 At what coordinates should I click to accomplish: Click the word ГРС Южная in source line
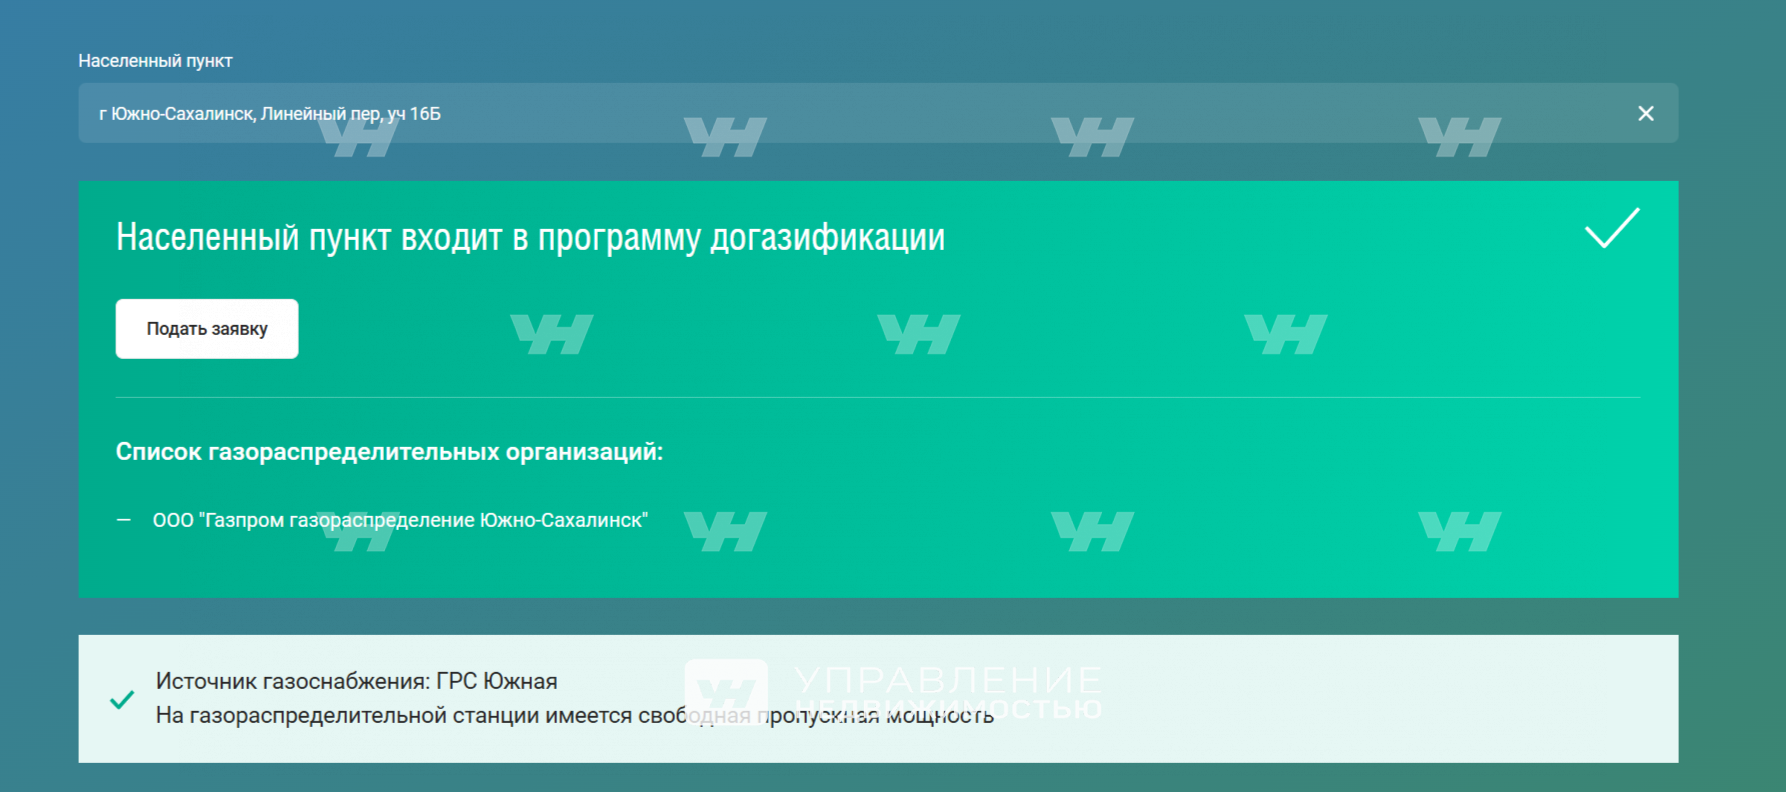[497, 681]
